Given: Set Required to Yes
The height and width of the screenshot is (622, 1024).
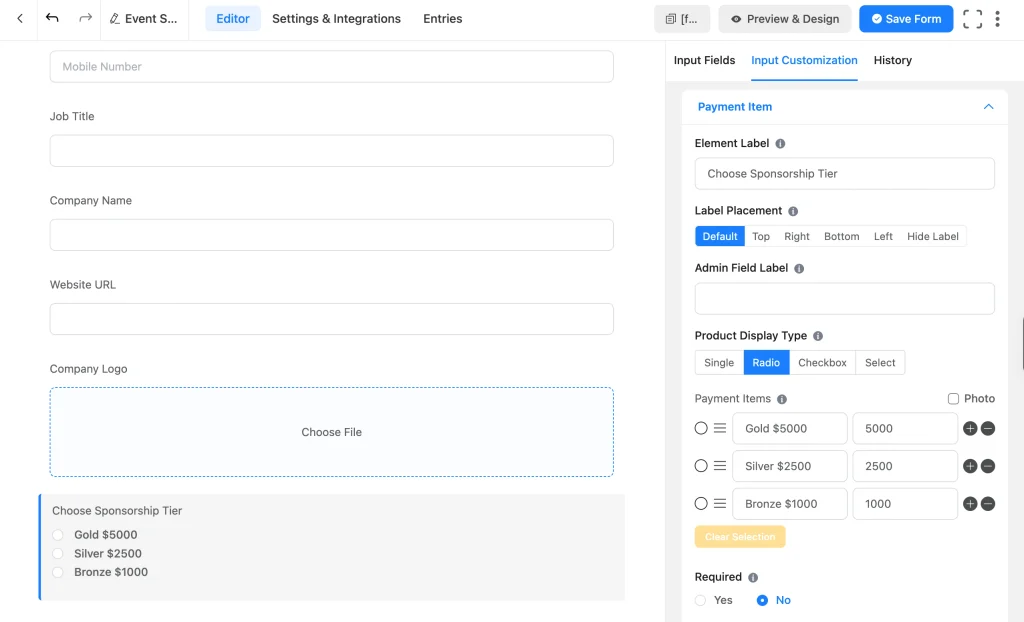Looking at the screenshot, I should (x=701, y=600).
